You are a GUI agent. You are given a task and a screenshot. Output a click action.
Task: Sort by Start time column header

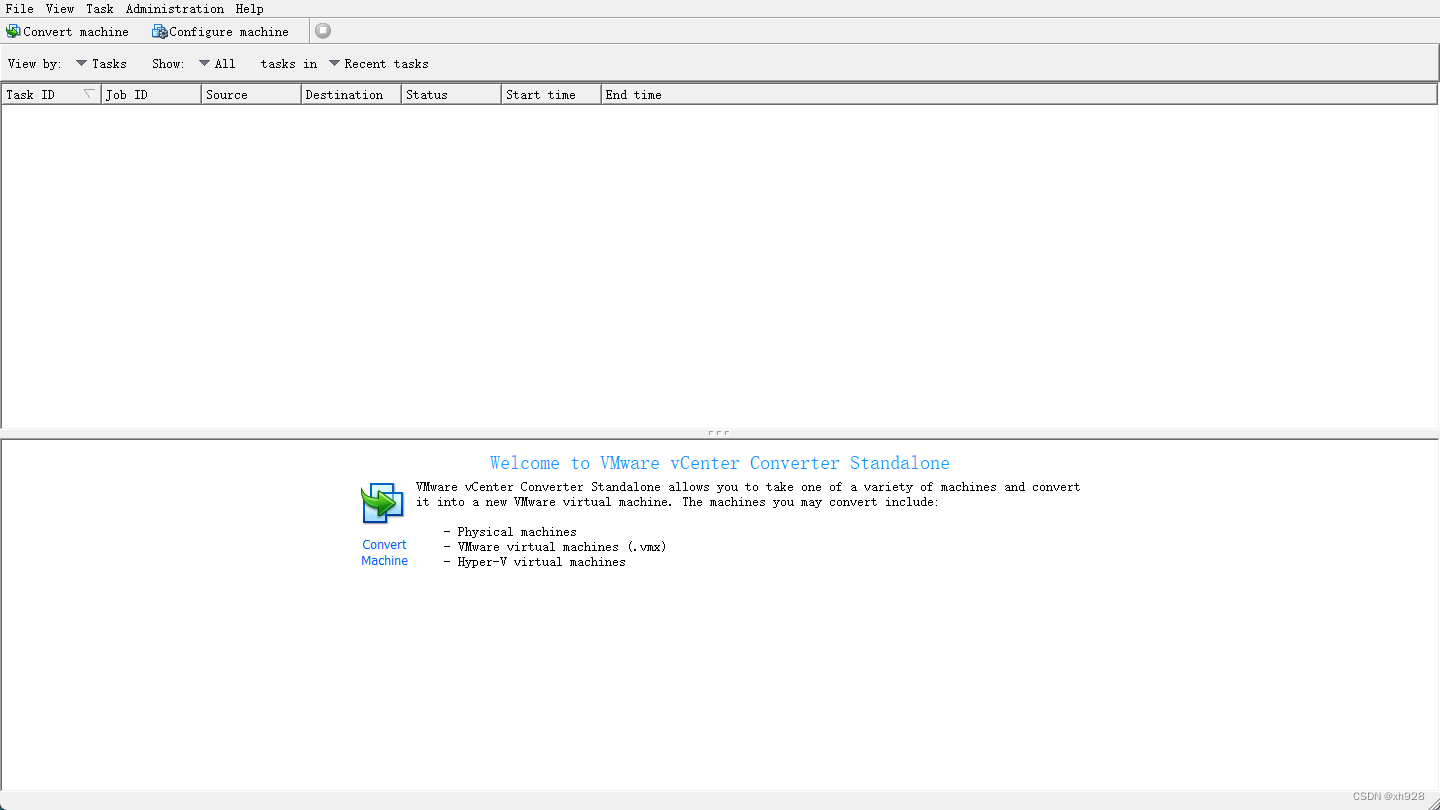coord(551,94)
